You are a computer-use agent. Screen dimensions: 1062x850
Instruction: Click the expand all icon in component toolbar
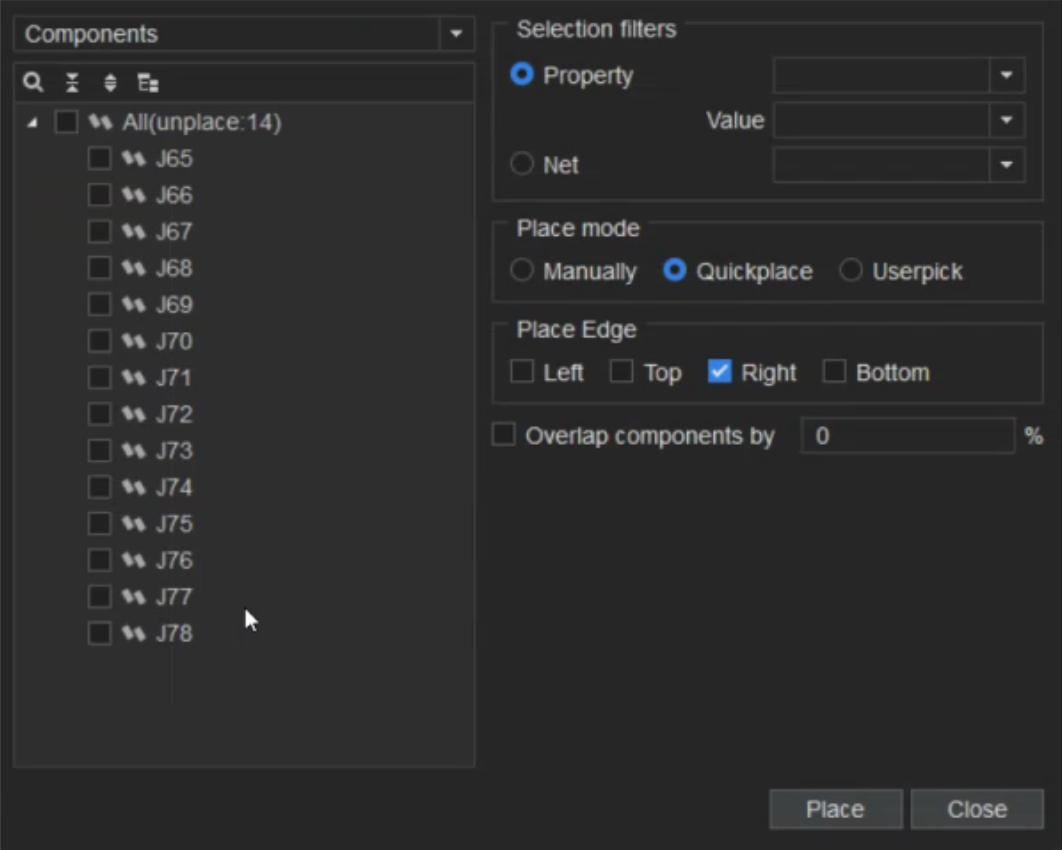(110, 83)
